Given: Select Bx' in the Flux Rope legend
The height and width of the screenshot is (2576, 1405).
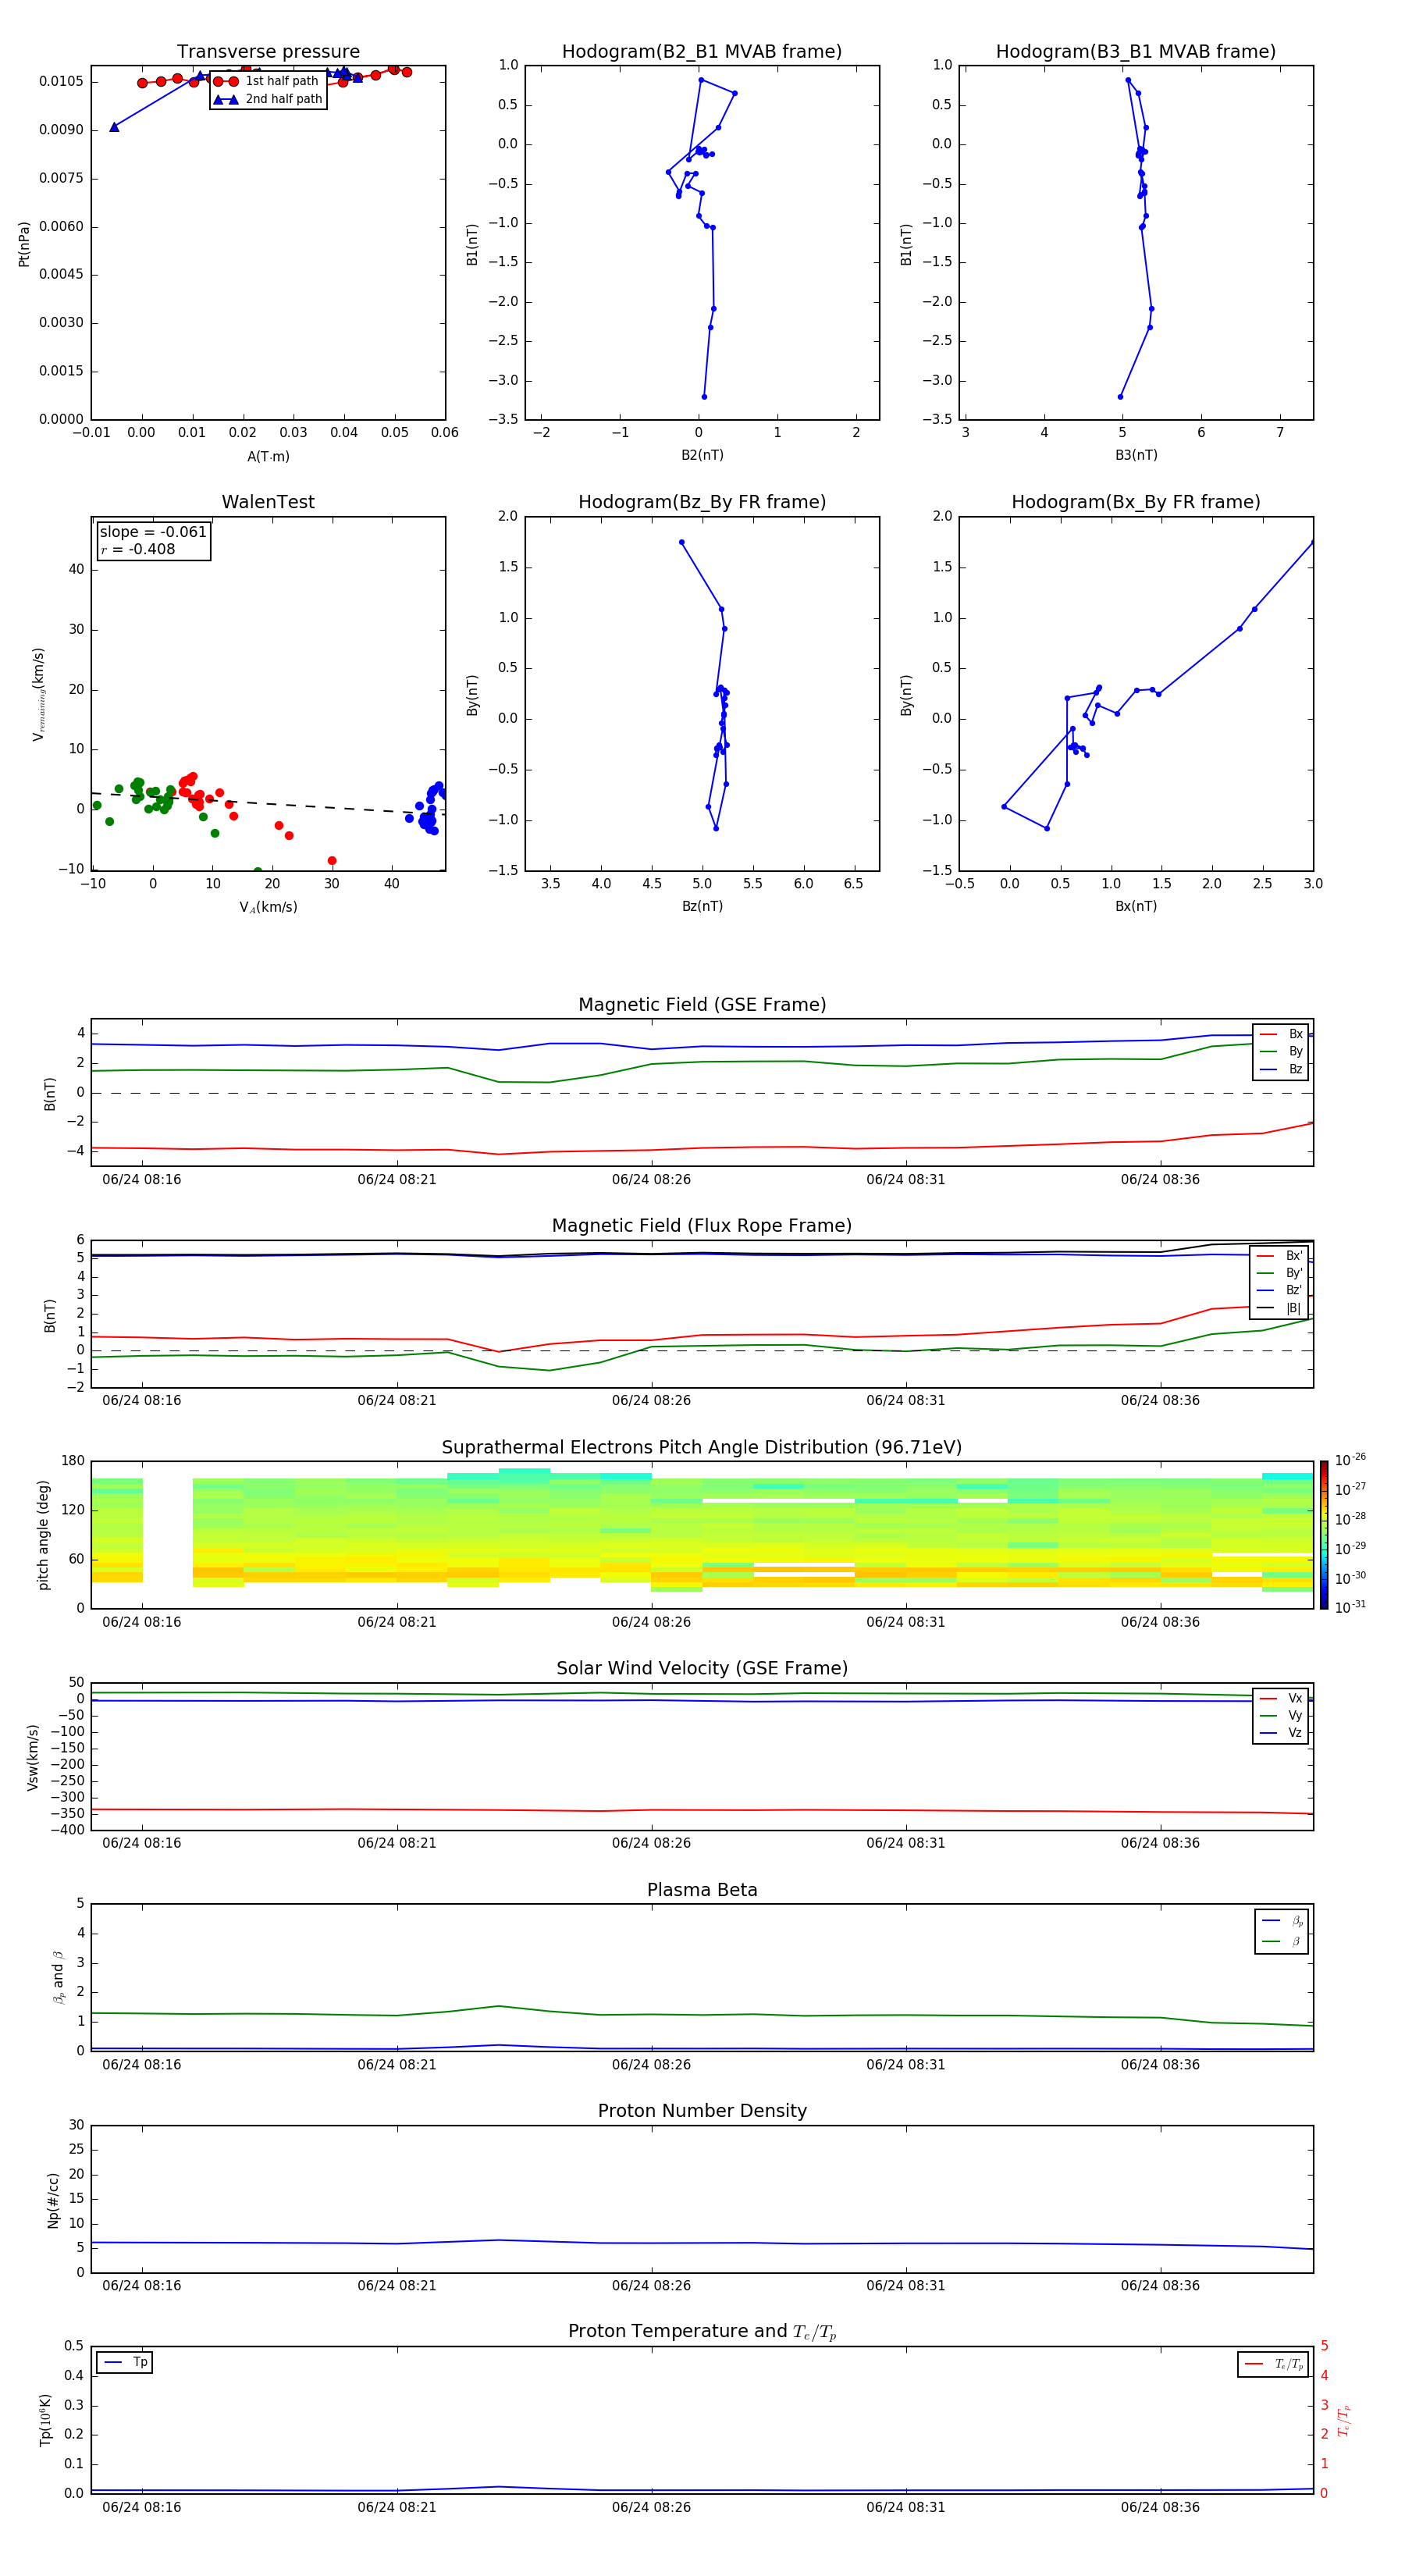Looking at the screenshot, I should pos(1279,1256).
